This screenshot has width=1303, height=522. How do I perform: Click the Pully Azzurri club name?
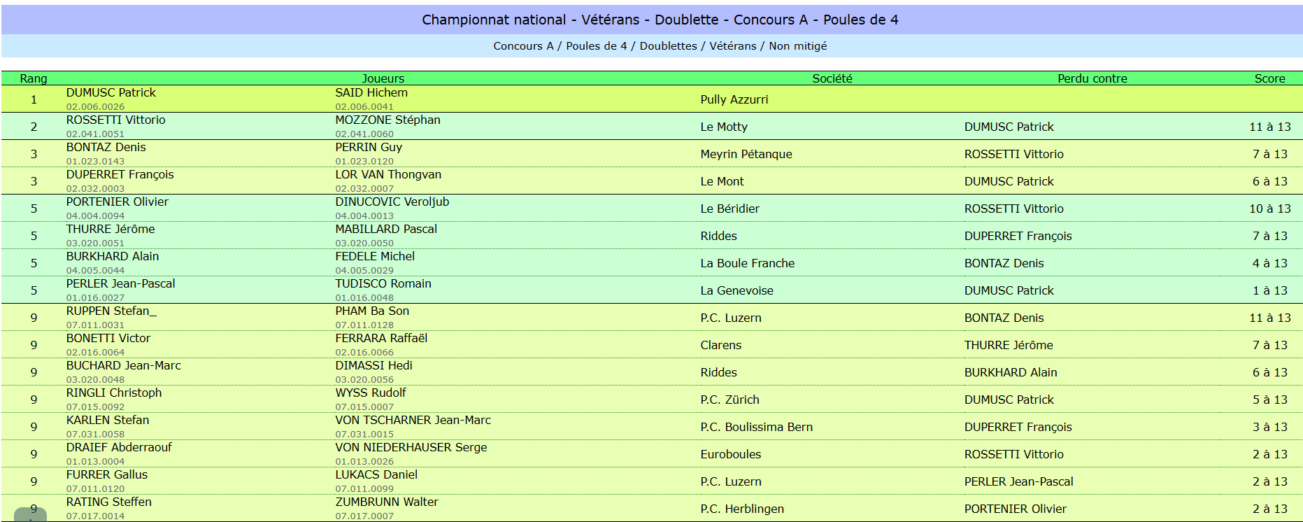click(735, 100)
